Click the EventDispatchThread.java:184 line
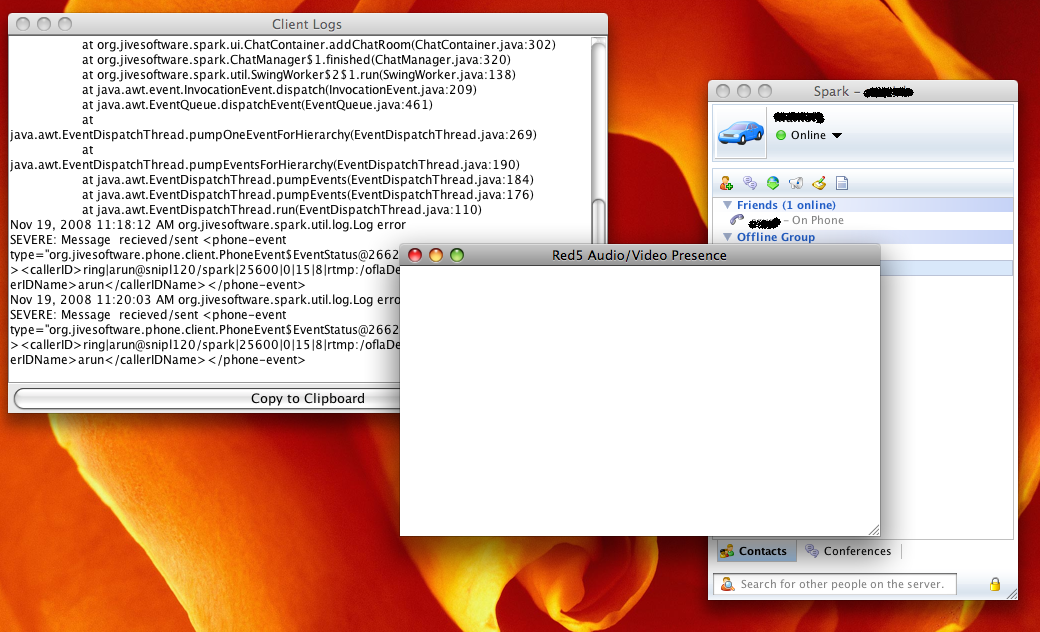This screenshot has height=632, width=1040. 308,180
